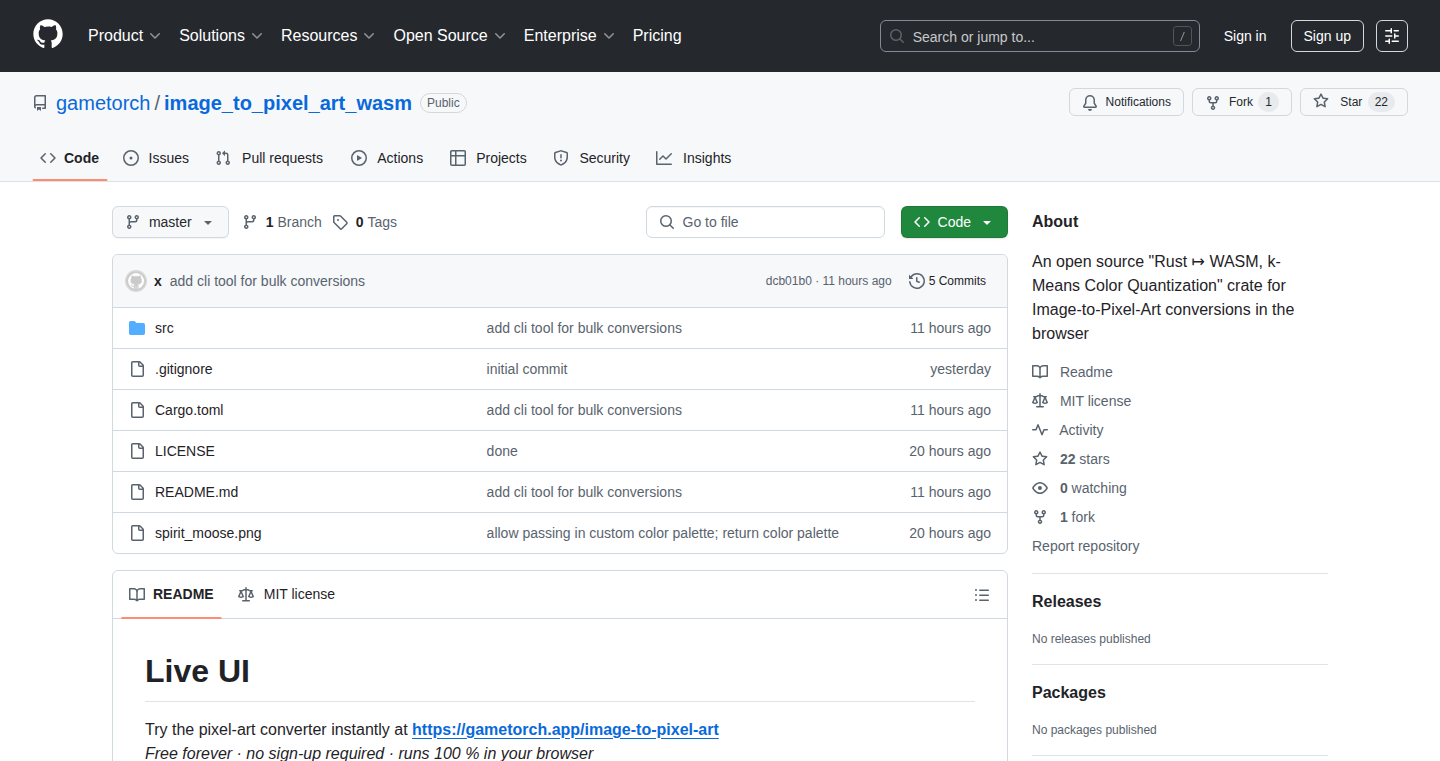
Task: Click the Notifications bell button
Action: (1126, 102)
